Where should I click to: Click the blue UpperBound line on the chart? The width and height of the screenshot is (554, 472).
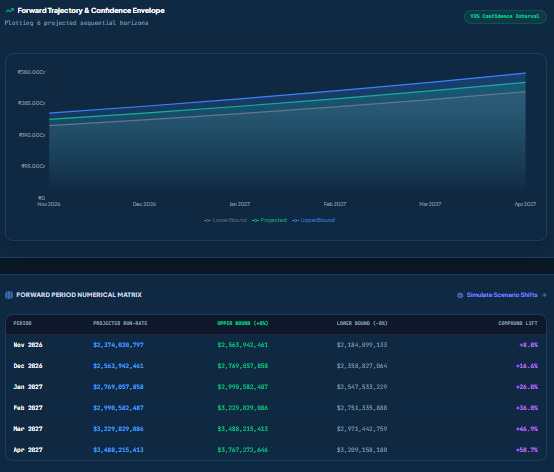[287, 95]
